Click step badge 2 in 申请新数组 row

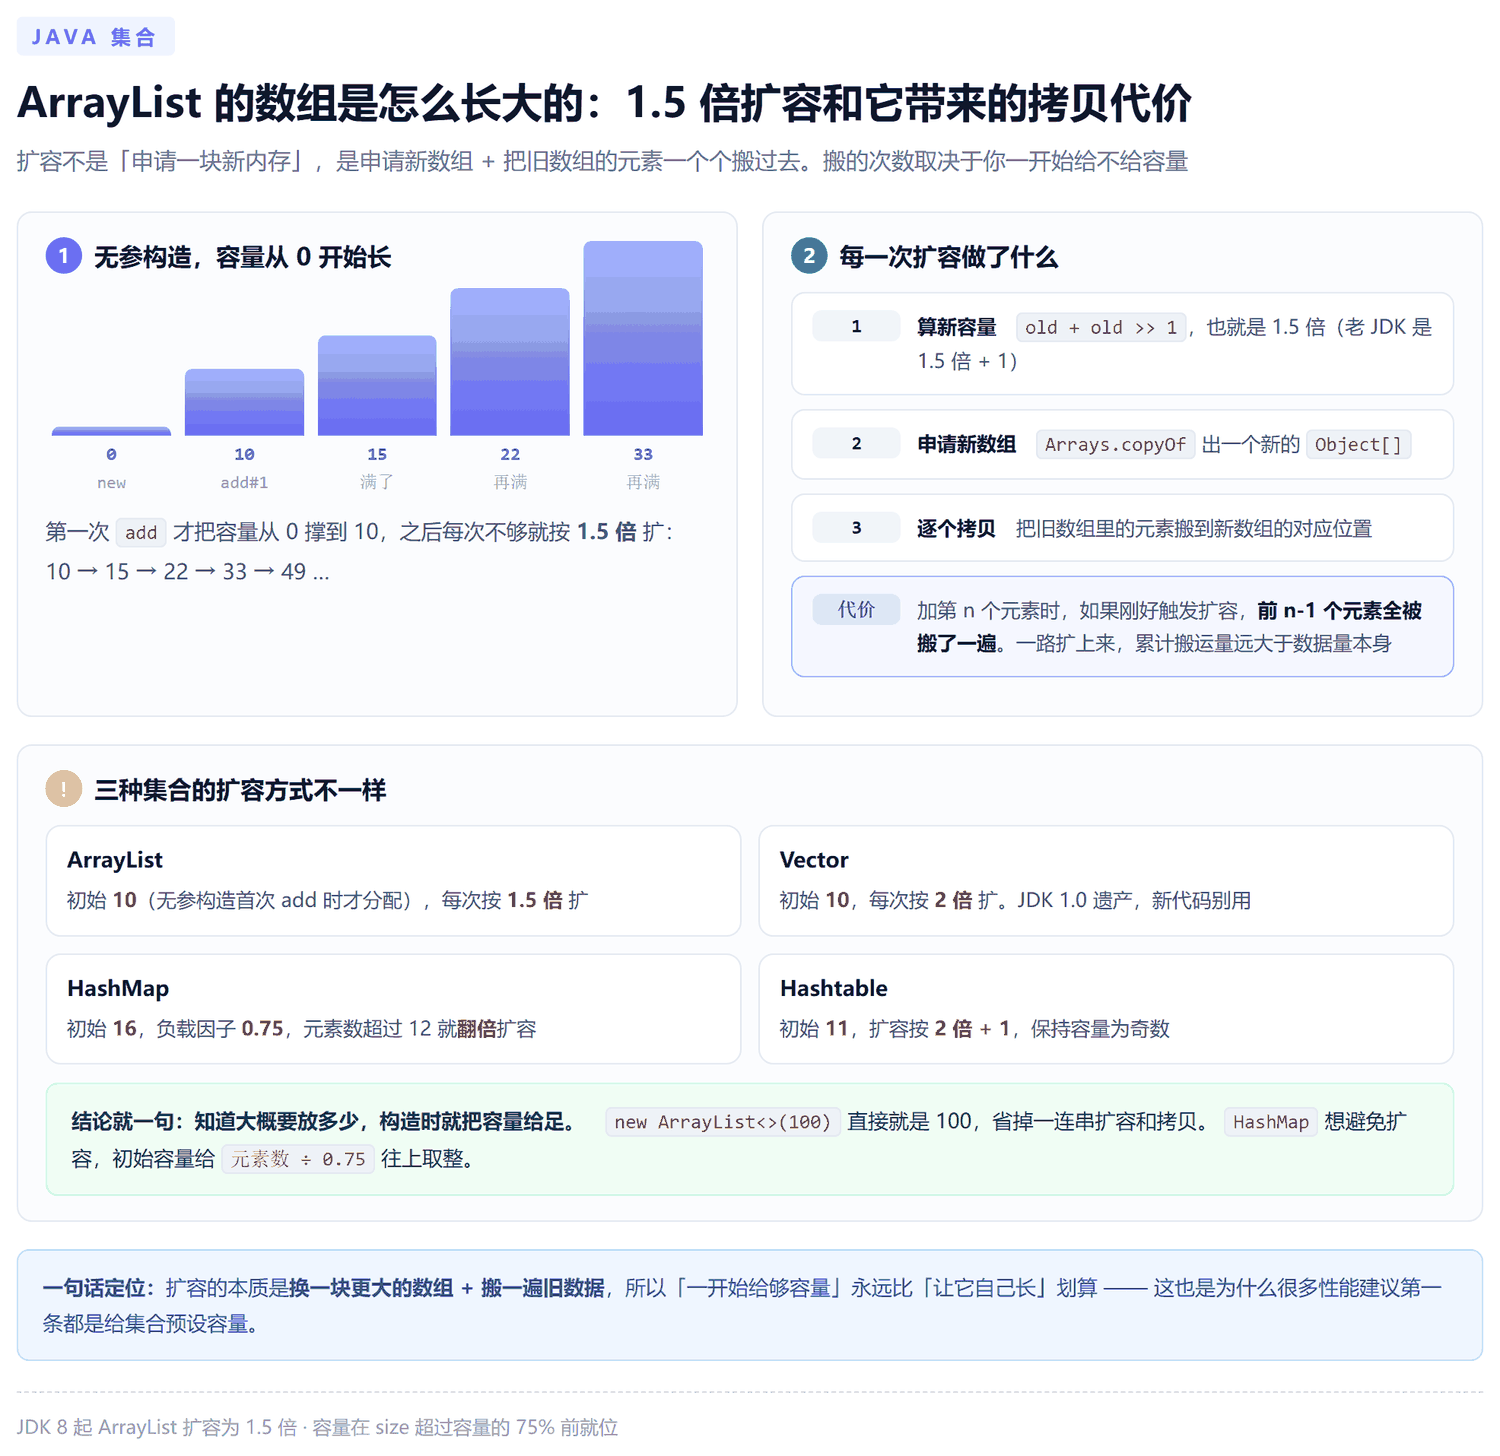coord(856,443)
